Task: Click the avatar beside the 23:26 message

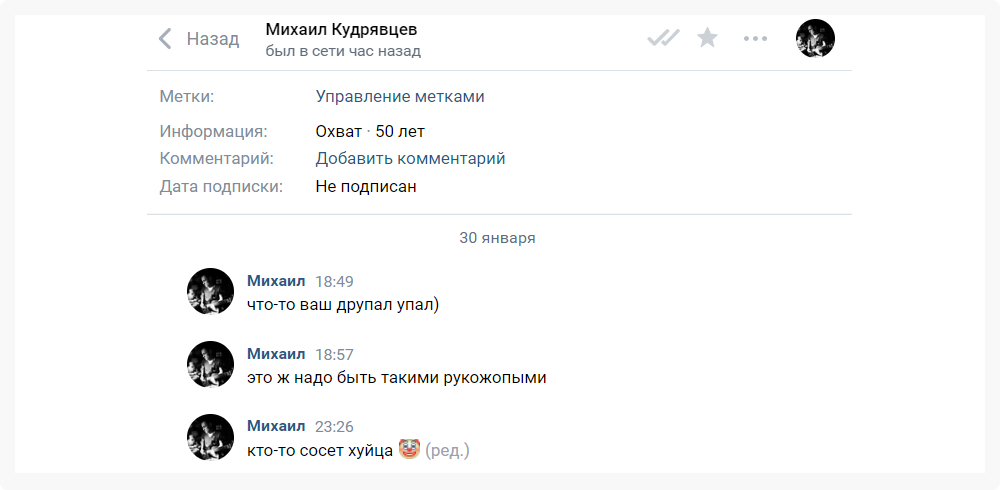Action: [x=210, y=437]
